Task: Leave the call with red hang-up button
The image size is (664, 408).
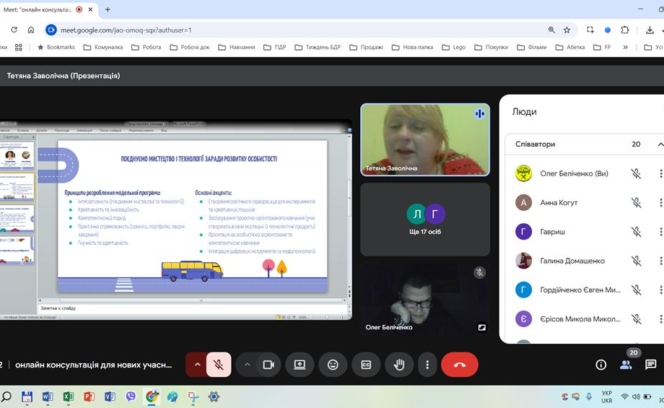Action: 459,365
